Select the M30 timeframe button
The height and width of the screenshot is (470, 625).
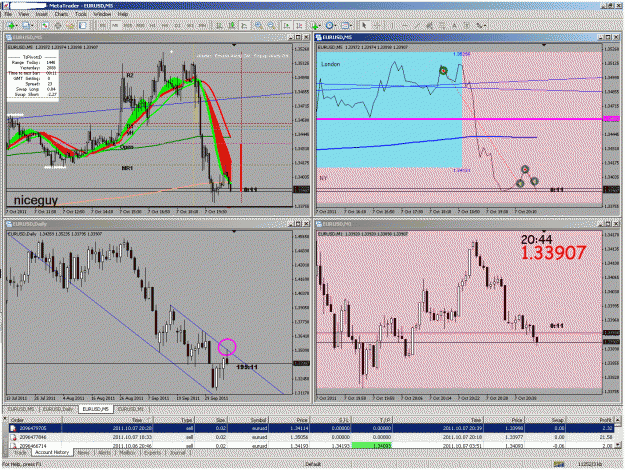140,26
